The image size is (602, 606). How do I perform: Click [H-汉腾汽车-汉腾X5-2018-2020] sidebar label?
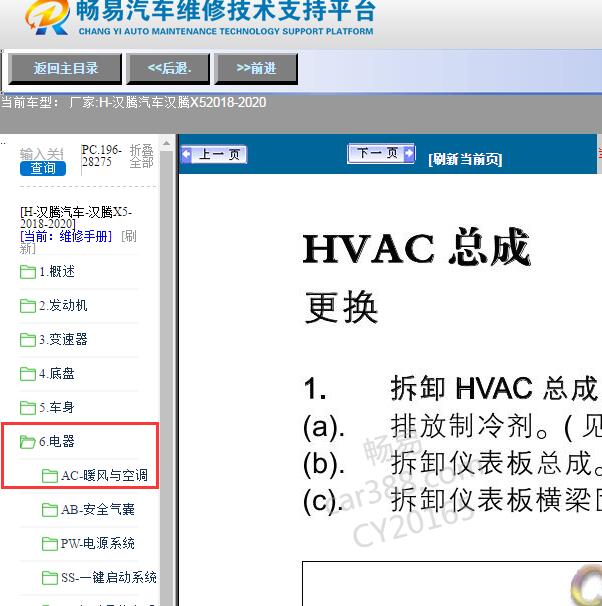[76, 218]
